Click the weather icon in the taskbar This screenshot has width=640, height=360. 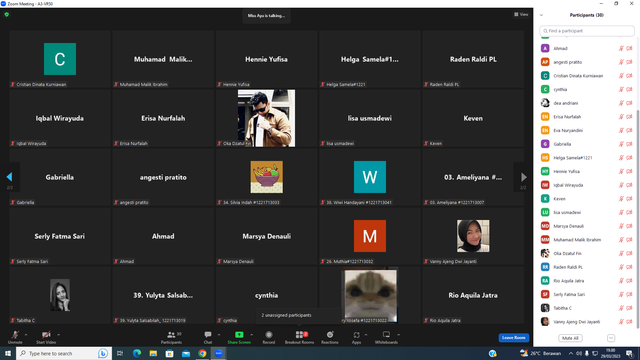tap(524, 353)
